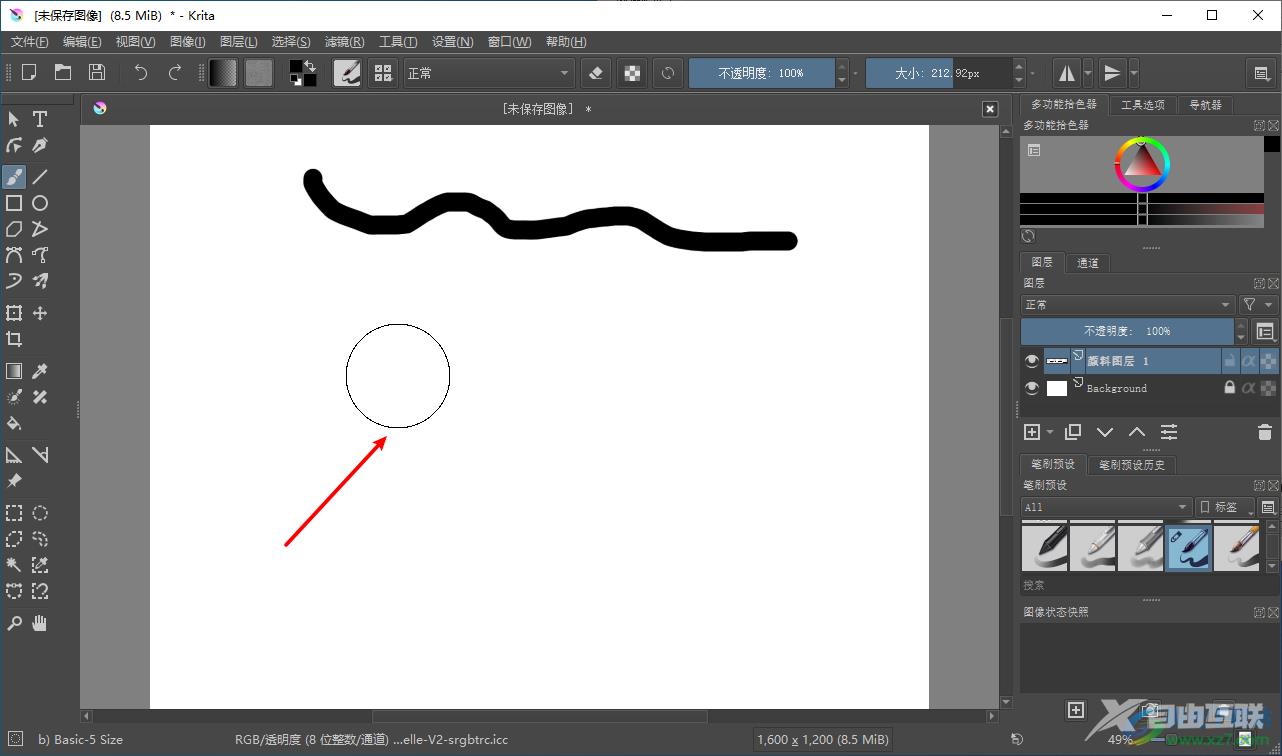Select the Zoom magnifier tool
The height and width of the screenshot is (756, 1282).
click(x=14, y=623)
